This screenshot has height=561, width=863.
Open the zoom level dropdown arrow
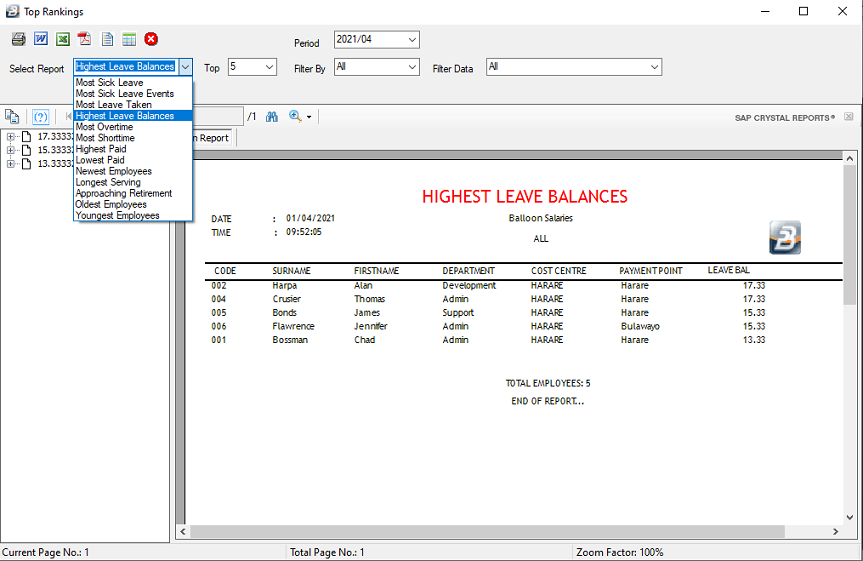click(x=309, y=117)
